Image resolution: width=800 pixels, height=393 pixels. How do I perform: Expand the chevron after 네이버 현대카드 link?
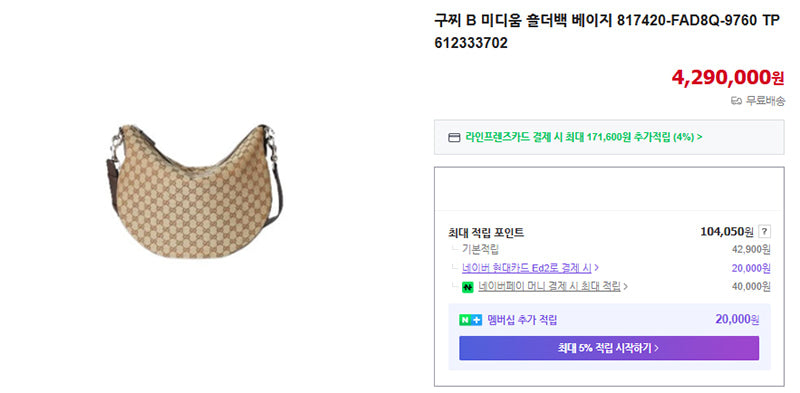pyautogui.click(x=596, y=267)
